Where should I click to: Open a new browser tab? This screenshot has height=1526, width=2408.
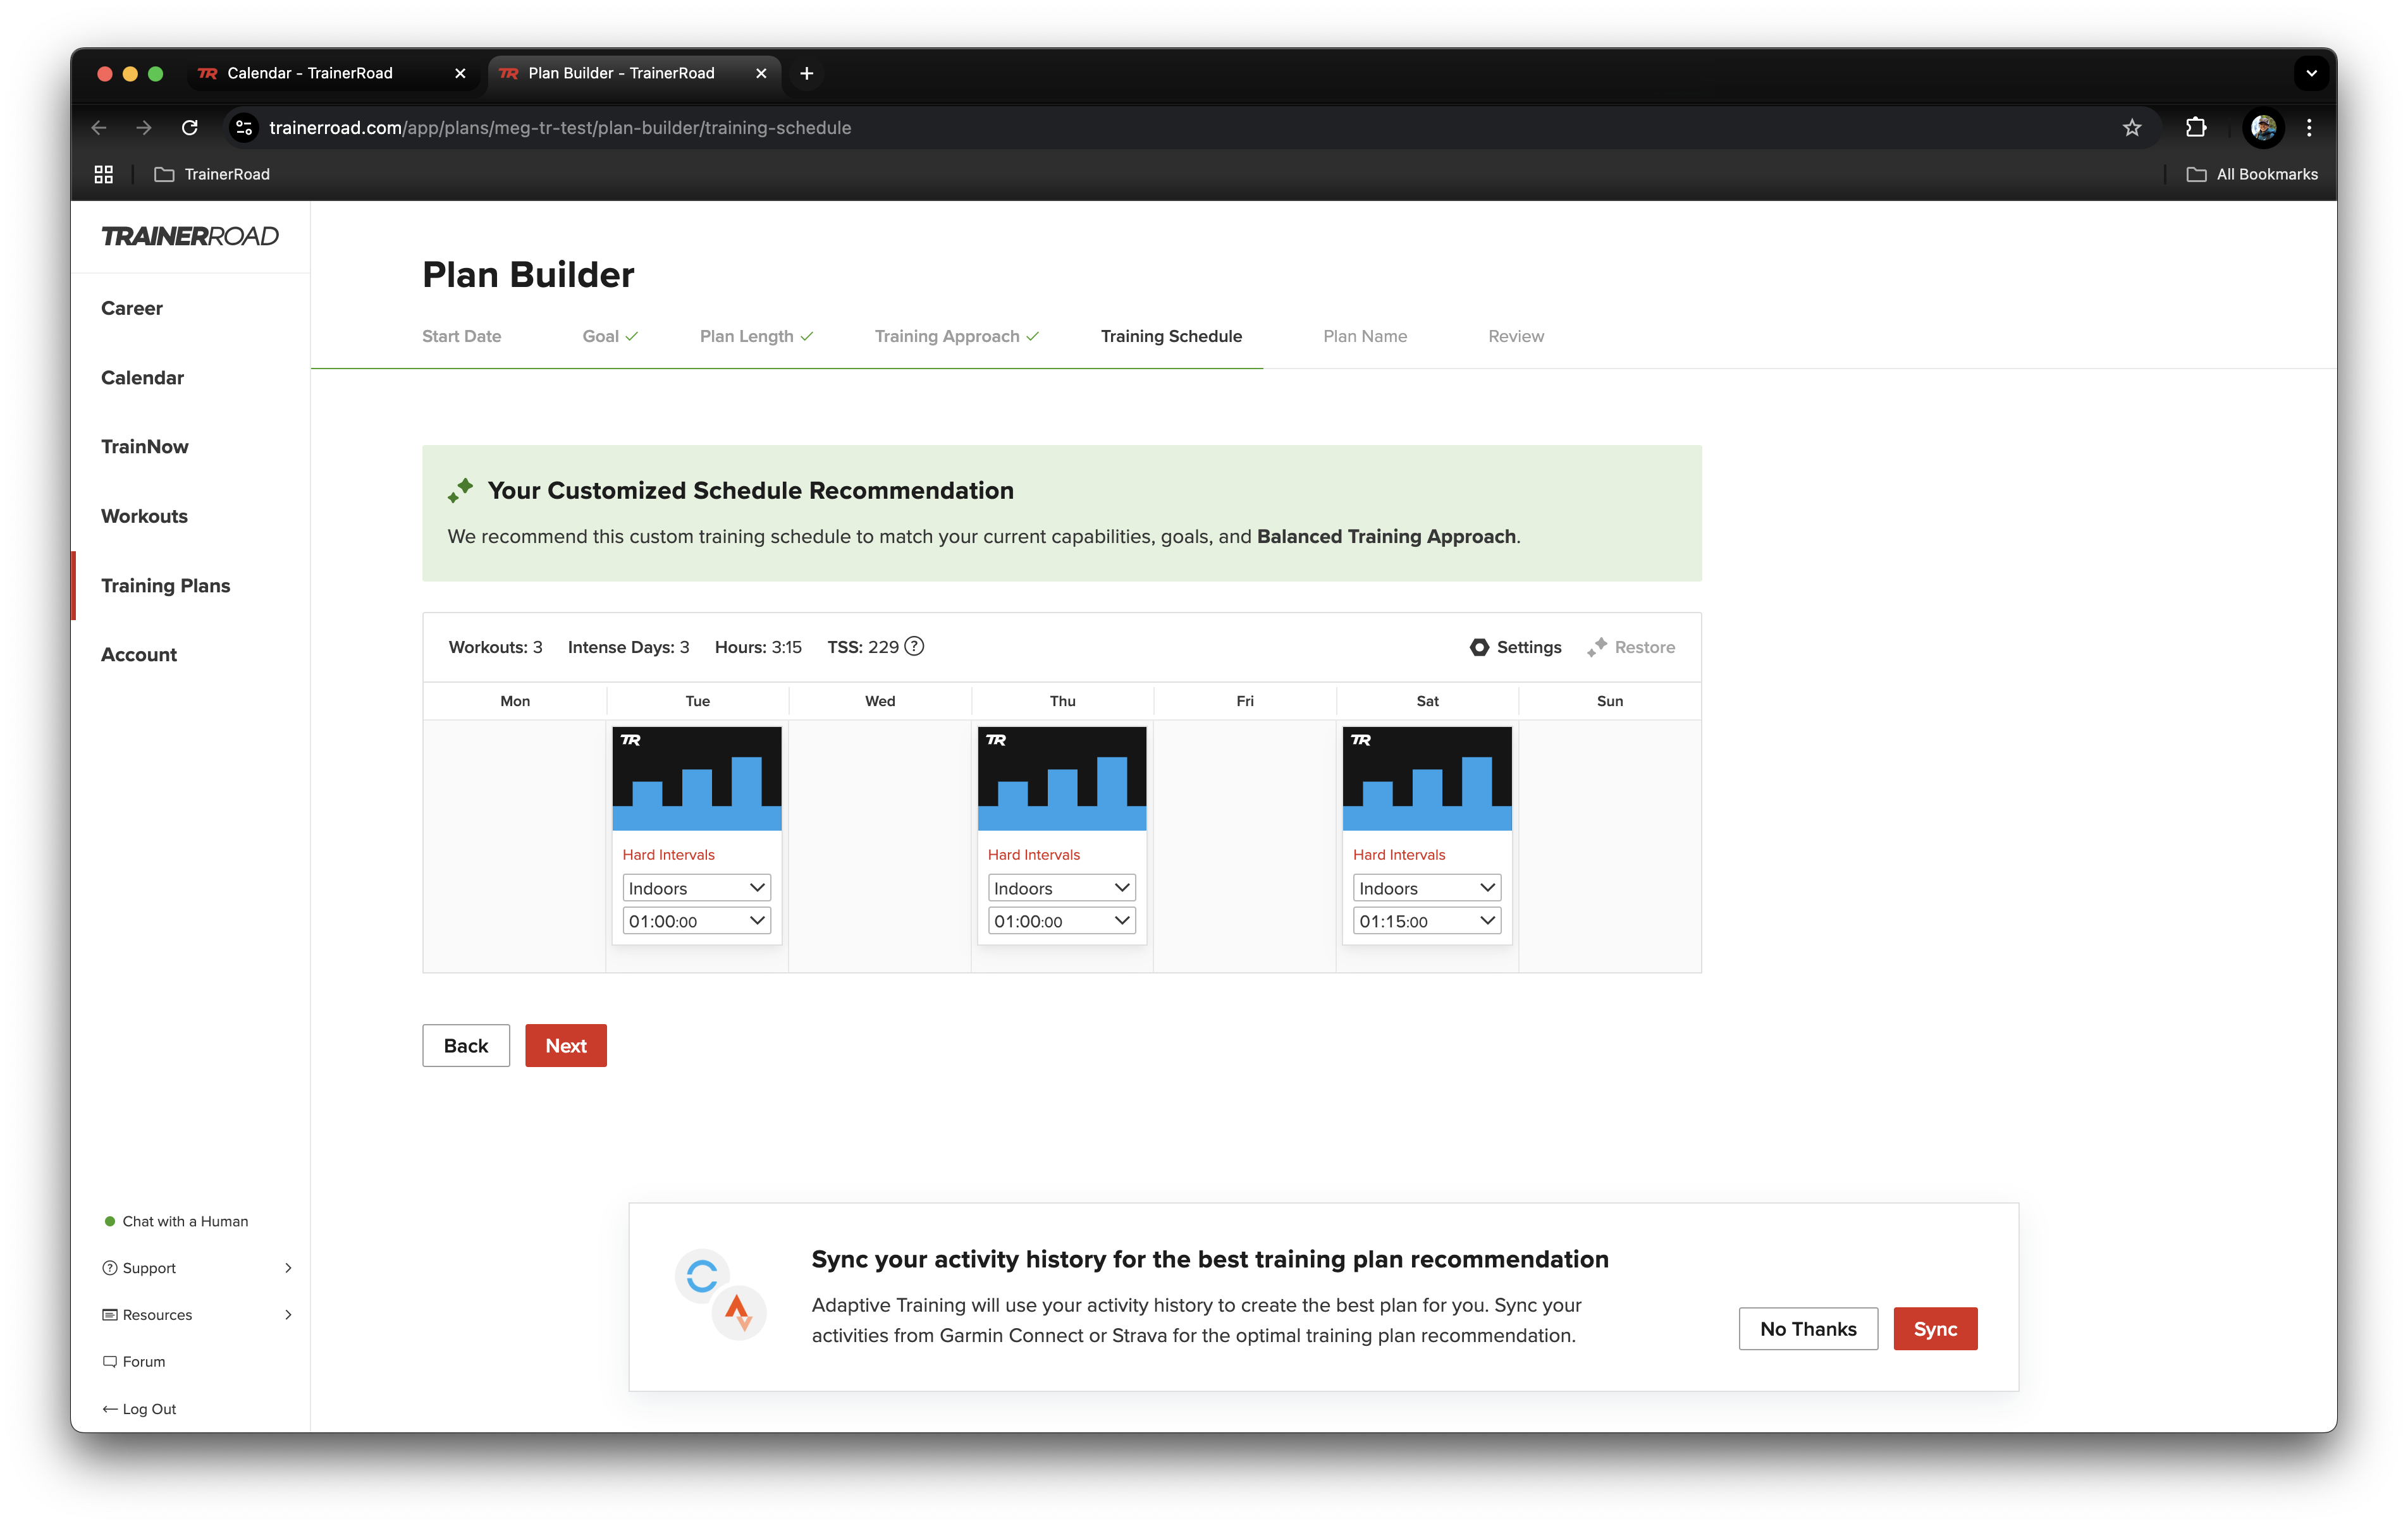(806, 73)
